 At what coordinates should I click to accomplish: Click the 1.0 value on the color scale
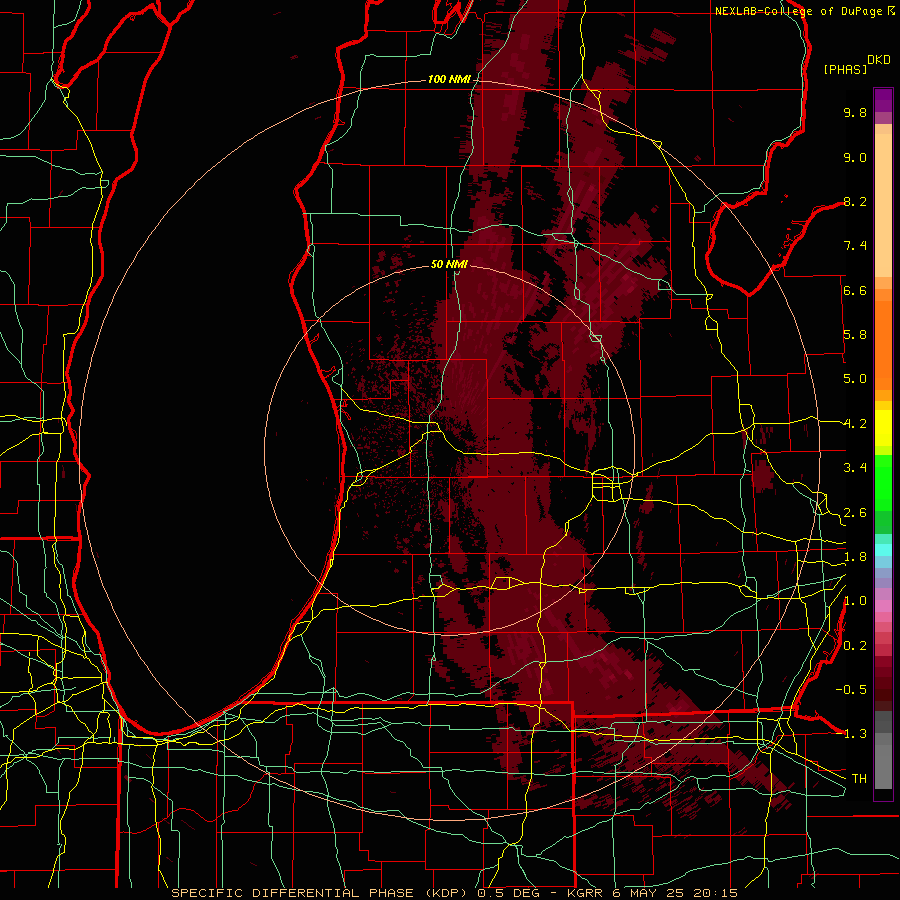pyautogui.click(x=855, y=602)
